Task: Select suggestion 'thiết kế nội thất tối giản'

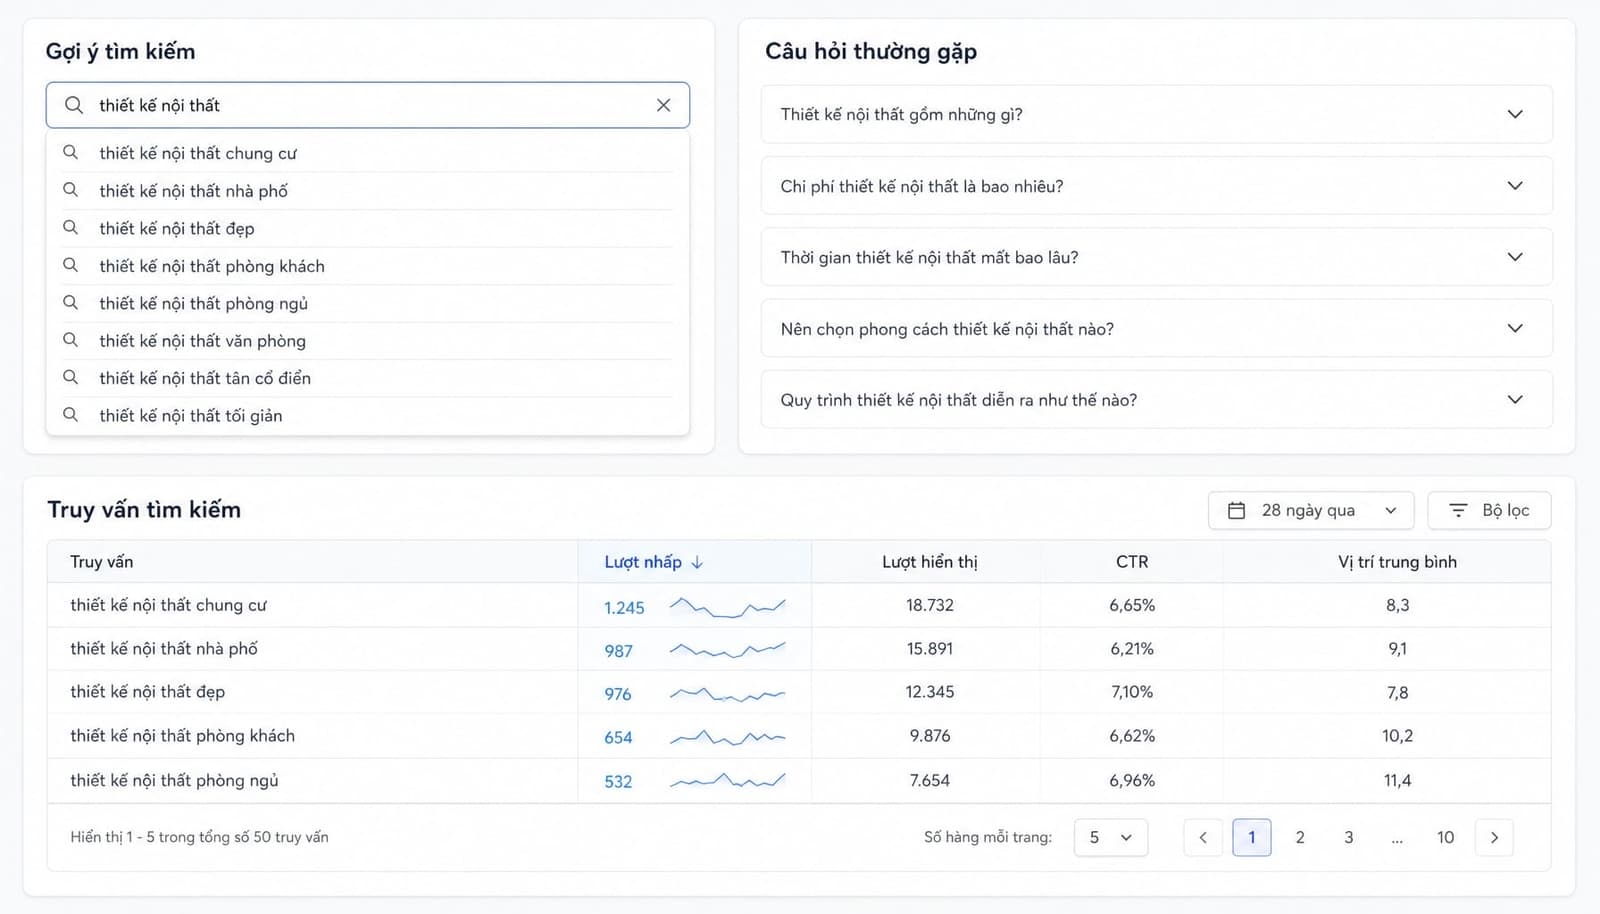Action: tap(368, 415)
